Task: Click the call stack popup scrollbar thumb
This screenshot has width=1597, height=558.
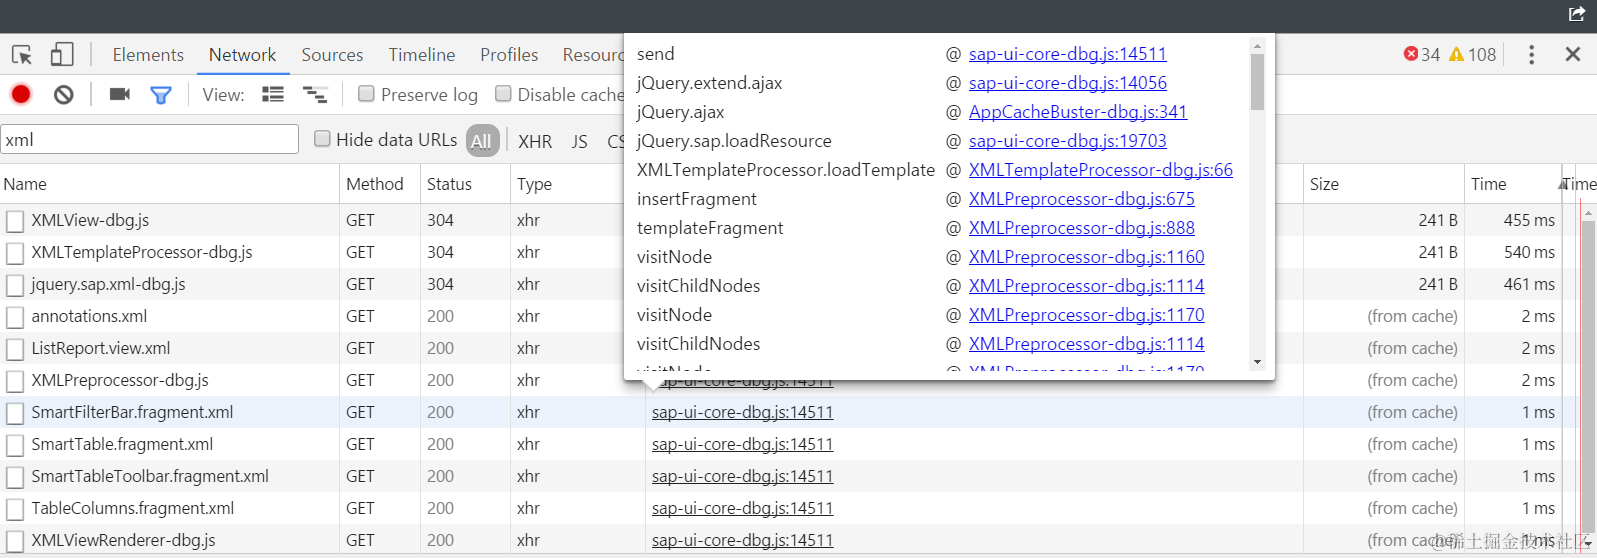Action: tap(1257, 81)
